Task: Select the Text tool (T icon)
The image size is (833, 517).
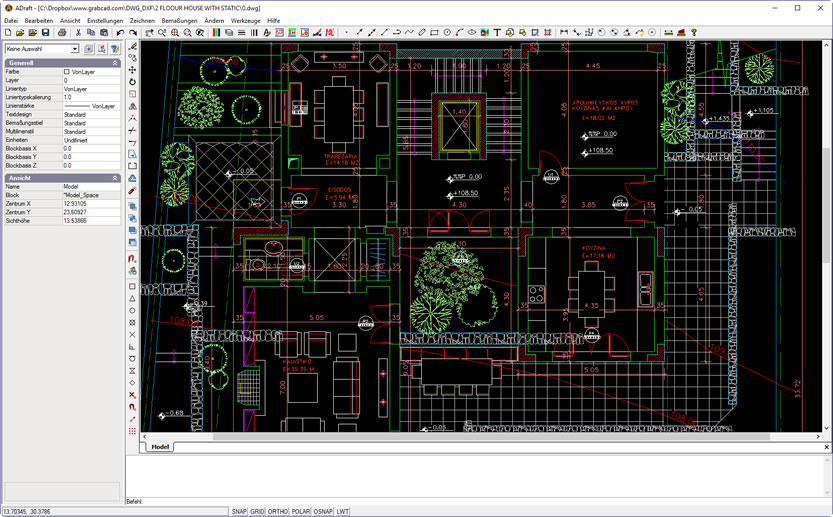Action: pyautogui.click(x=497, y=33)
